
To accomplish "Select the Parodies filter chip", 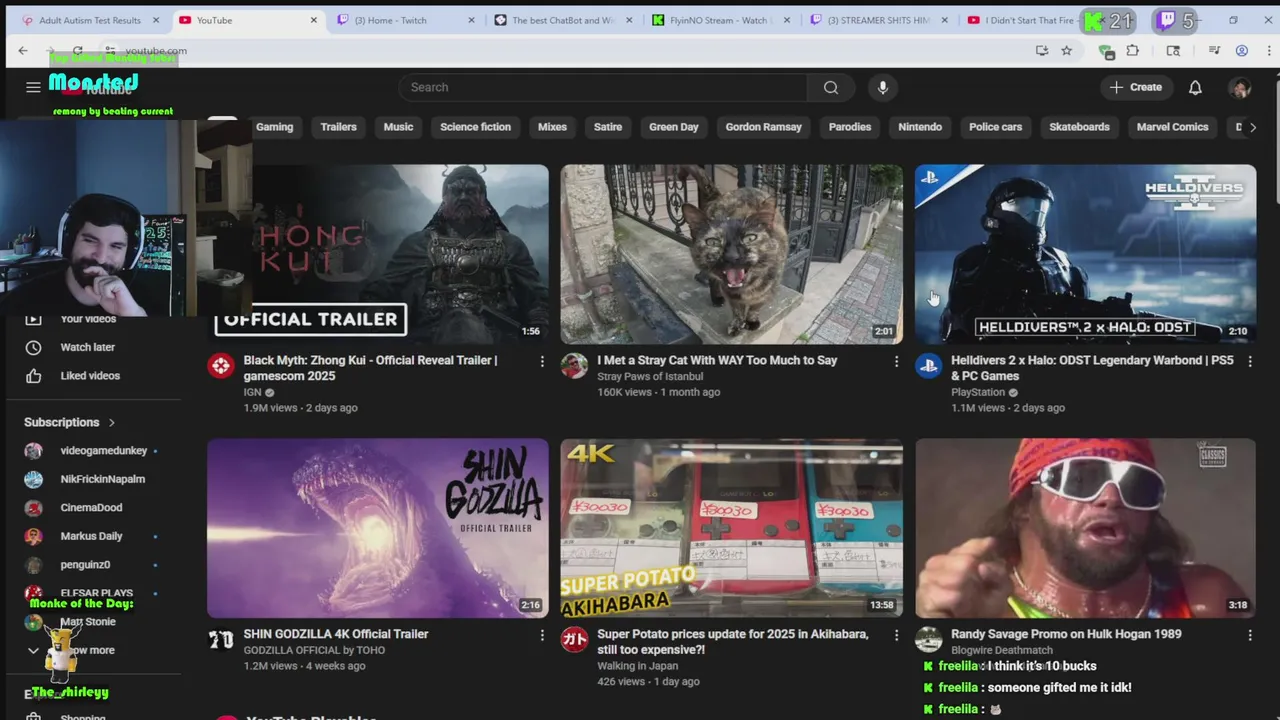I will click(x=850, y=127).
